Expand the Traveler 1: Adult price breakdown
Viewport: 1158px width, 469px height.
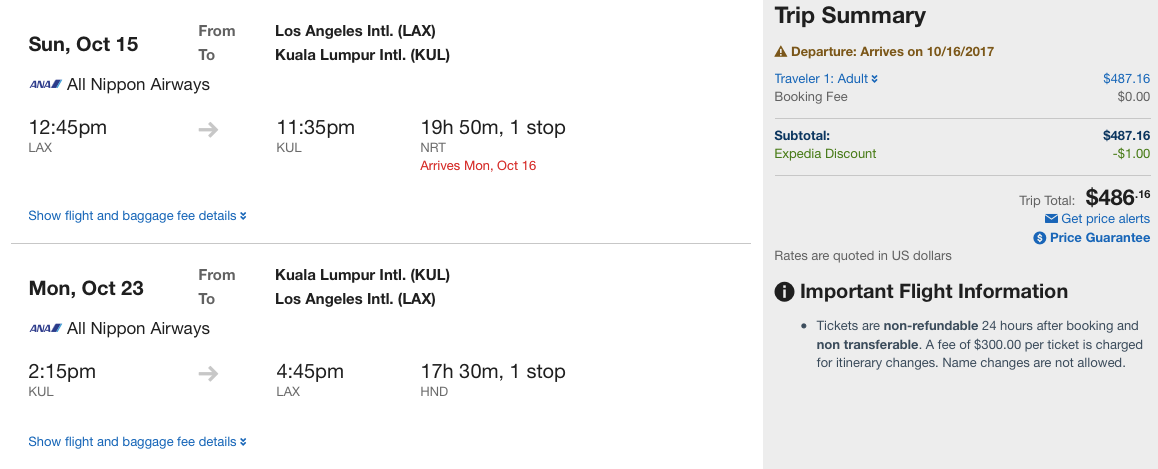(826, 79)
